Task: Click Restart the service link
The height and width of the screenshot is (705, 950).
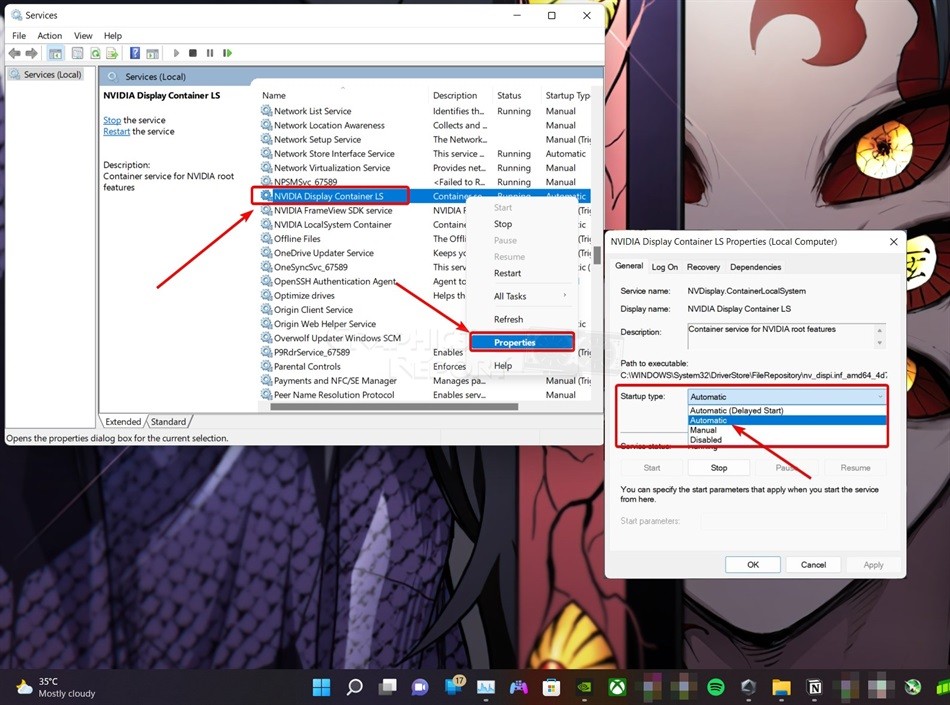Action: tap(116, 131)
